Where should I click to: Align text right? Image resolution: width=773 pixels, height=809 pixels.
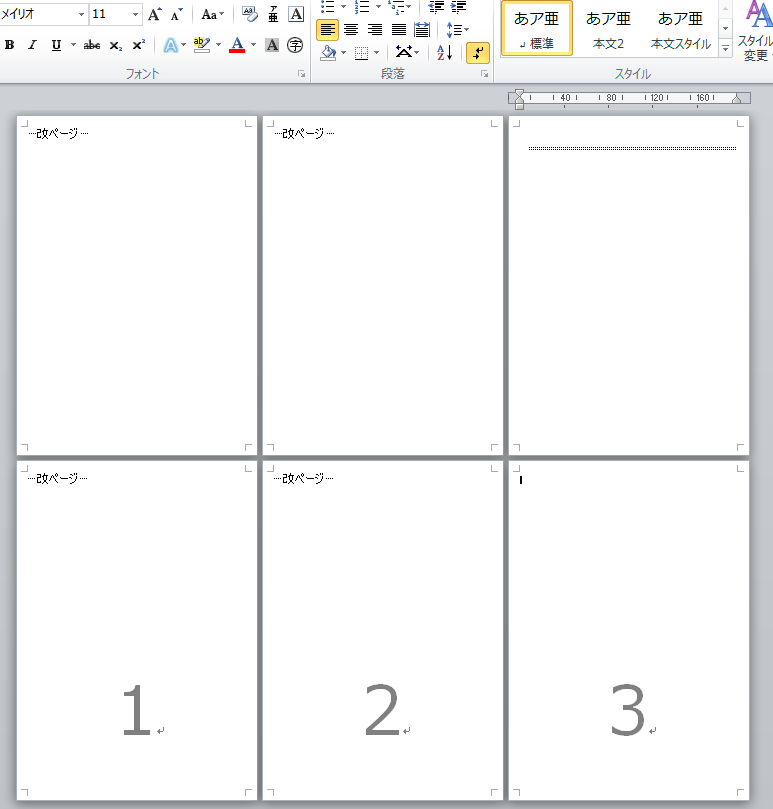(x=375, y=30)
